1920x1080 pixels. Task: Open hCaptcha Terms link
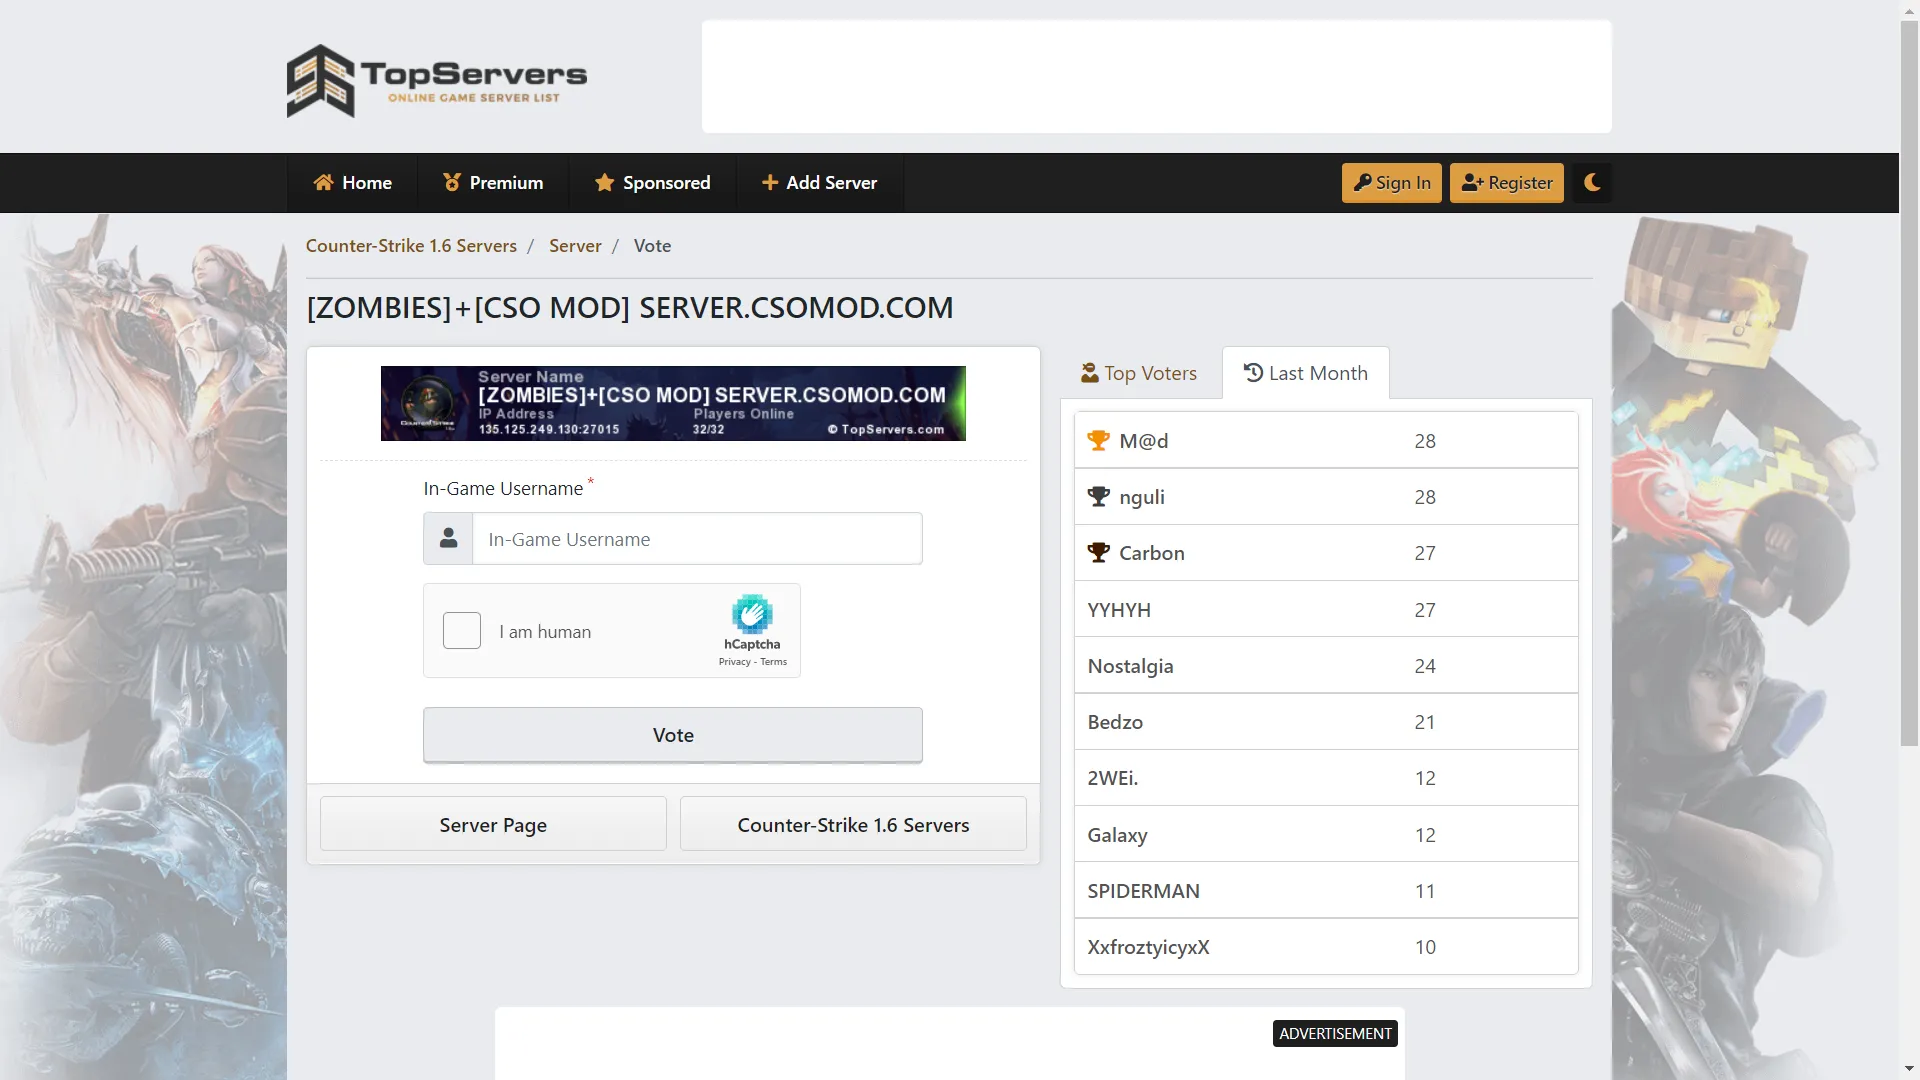[773, 662]
